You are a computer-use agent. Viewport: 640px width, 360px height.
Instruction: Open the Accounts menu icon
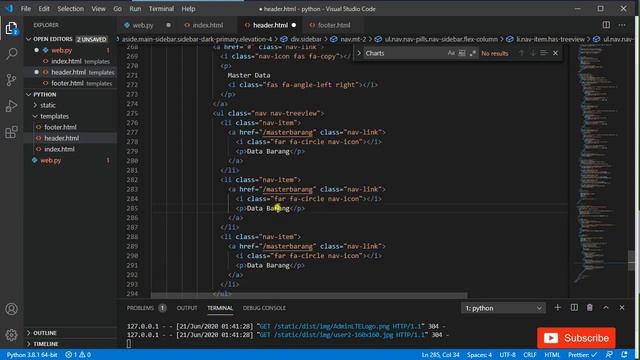point(11,309)
